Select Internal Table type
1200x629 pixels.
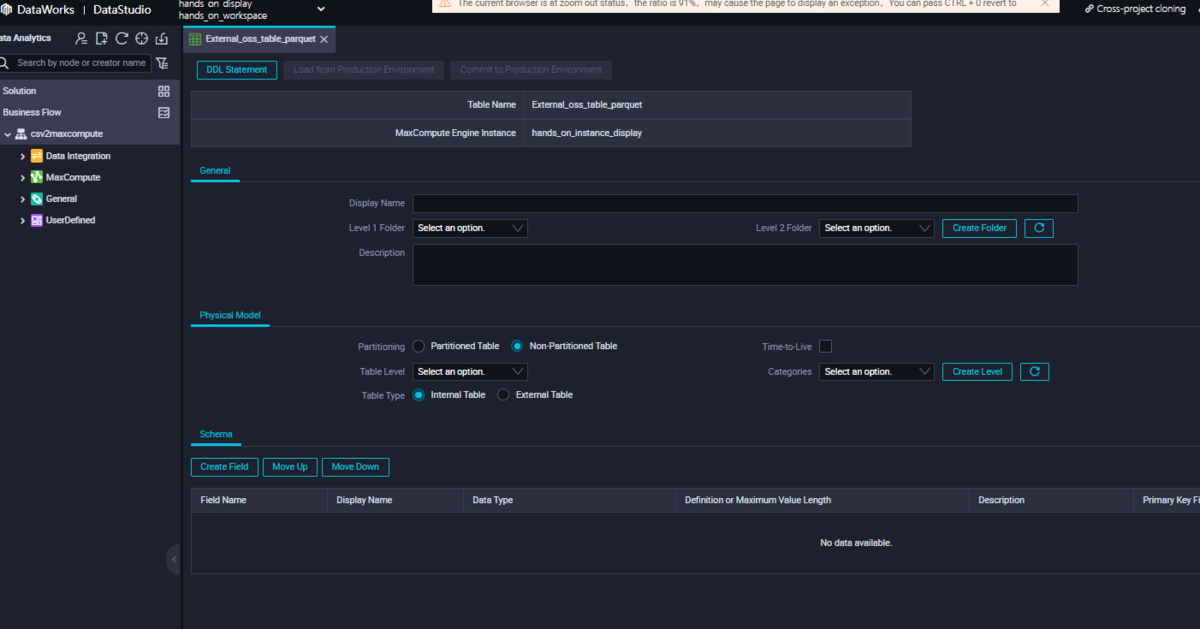[419, 395]
